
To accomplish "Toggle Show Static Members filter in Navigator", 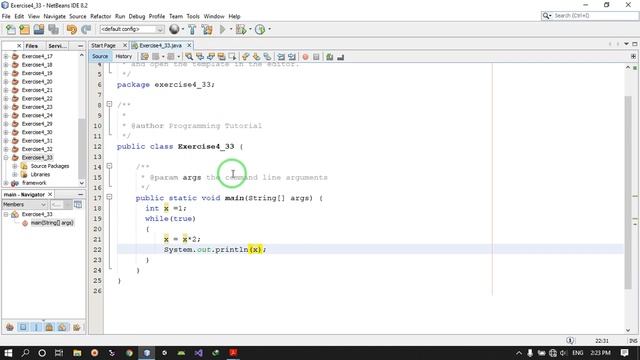I will click(x=36, y=327).
